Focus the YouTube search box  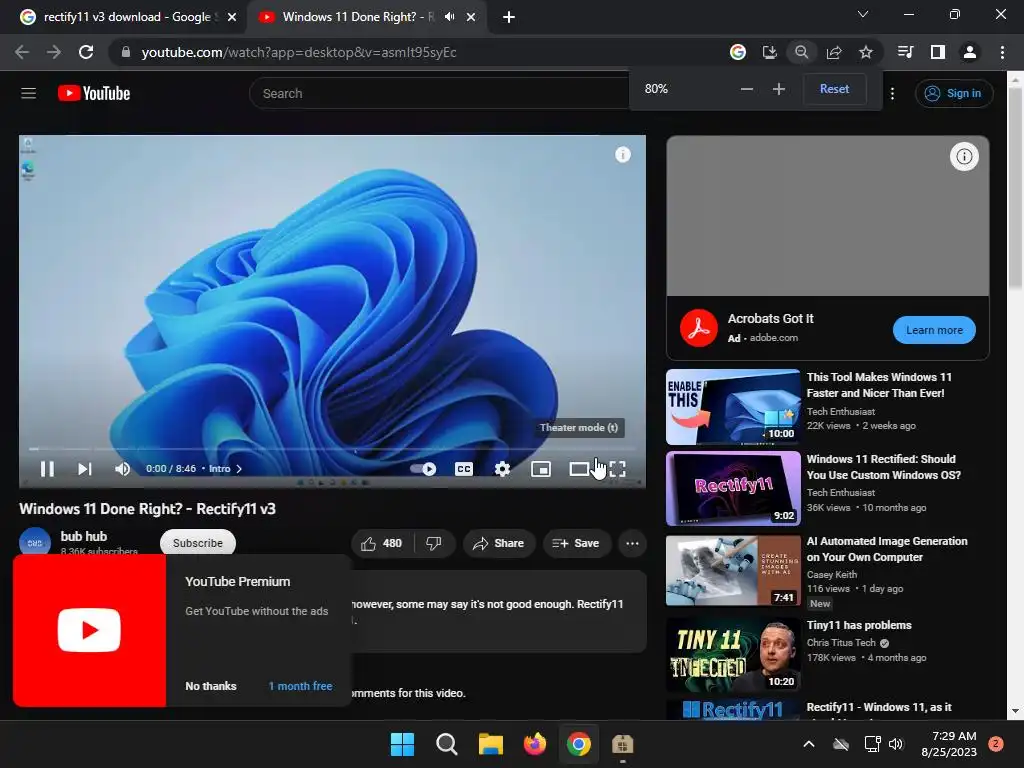(439, 93)
